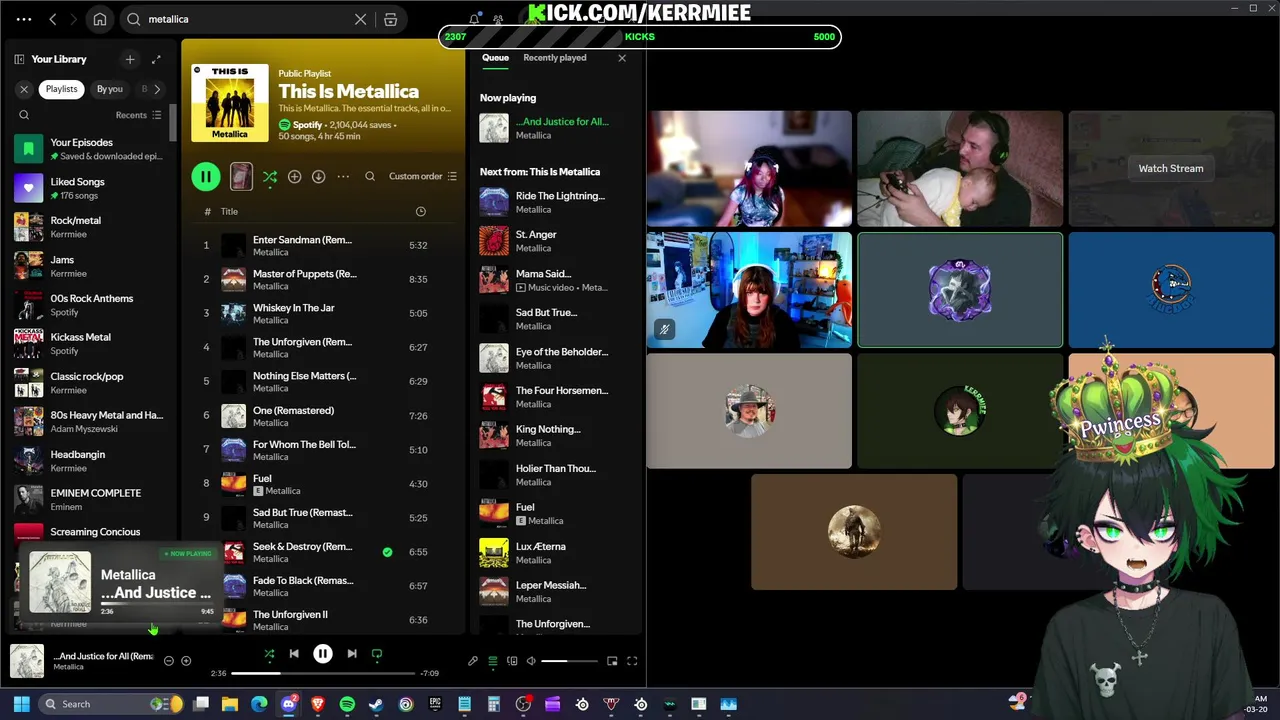This screenshot has width=1280, height=720.
Task: Sort the tracks by the duration clock icon
Action: (x=420, y=211)
